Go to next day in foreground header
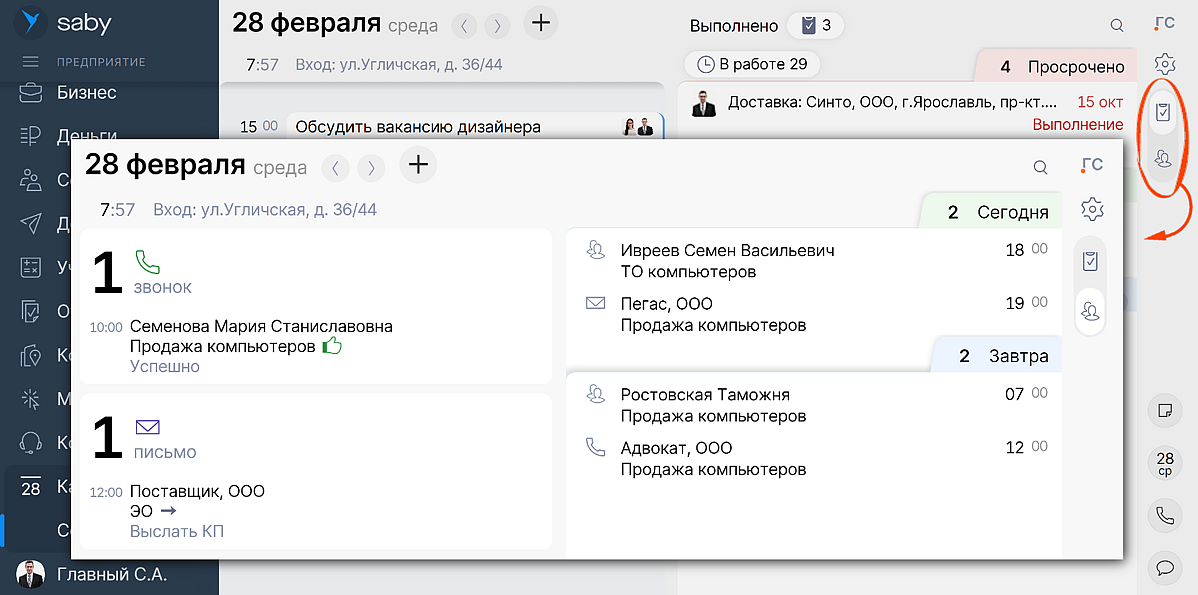Viewport: 1198px width, 595px height. pos(371,168)
